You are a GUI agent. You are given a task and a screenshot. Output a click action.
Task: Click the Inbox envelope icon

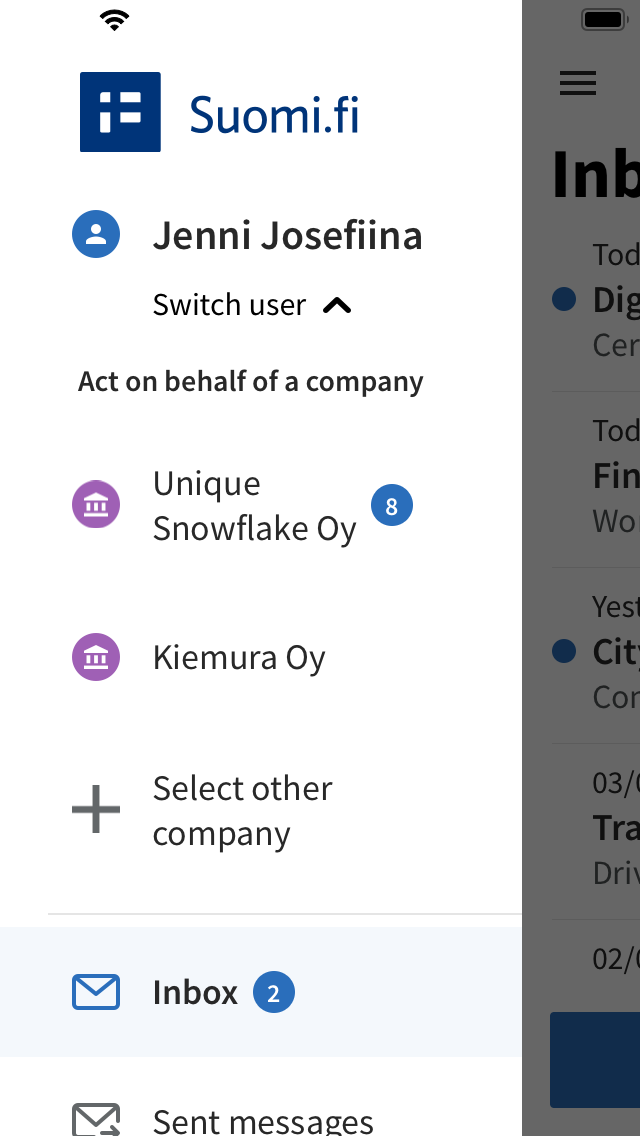(96, 992)
